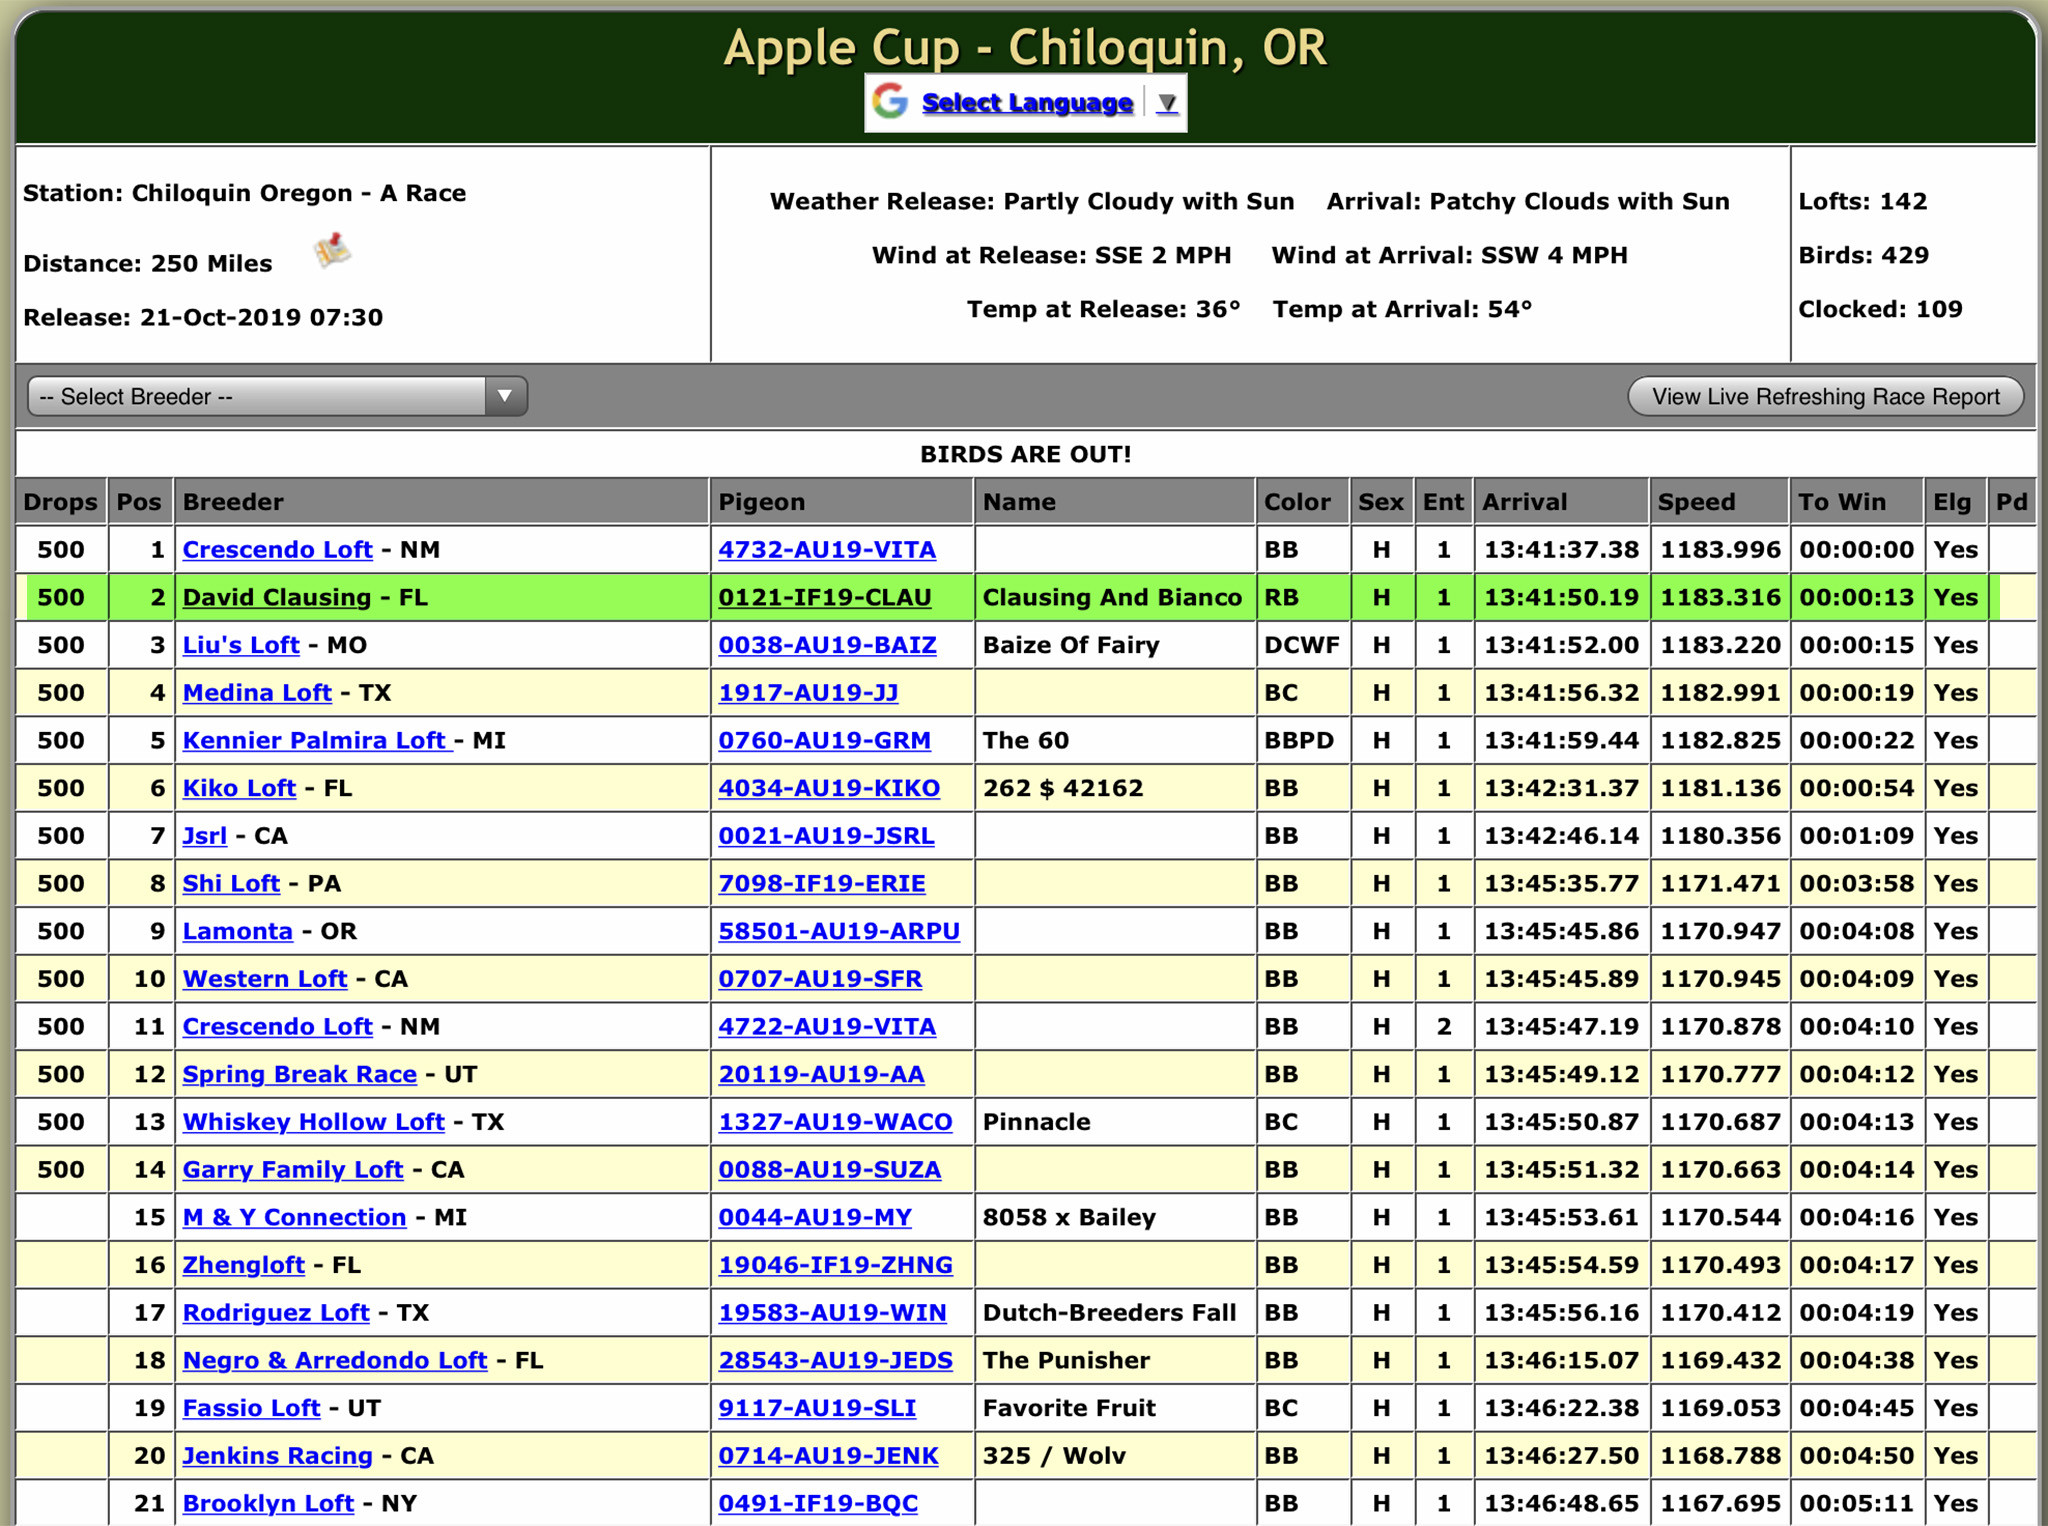Click the map pin icon beside Distance
This screenshot has height=1526, width=2048.
[332, 250]
